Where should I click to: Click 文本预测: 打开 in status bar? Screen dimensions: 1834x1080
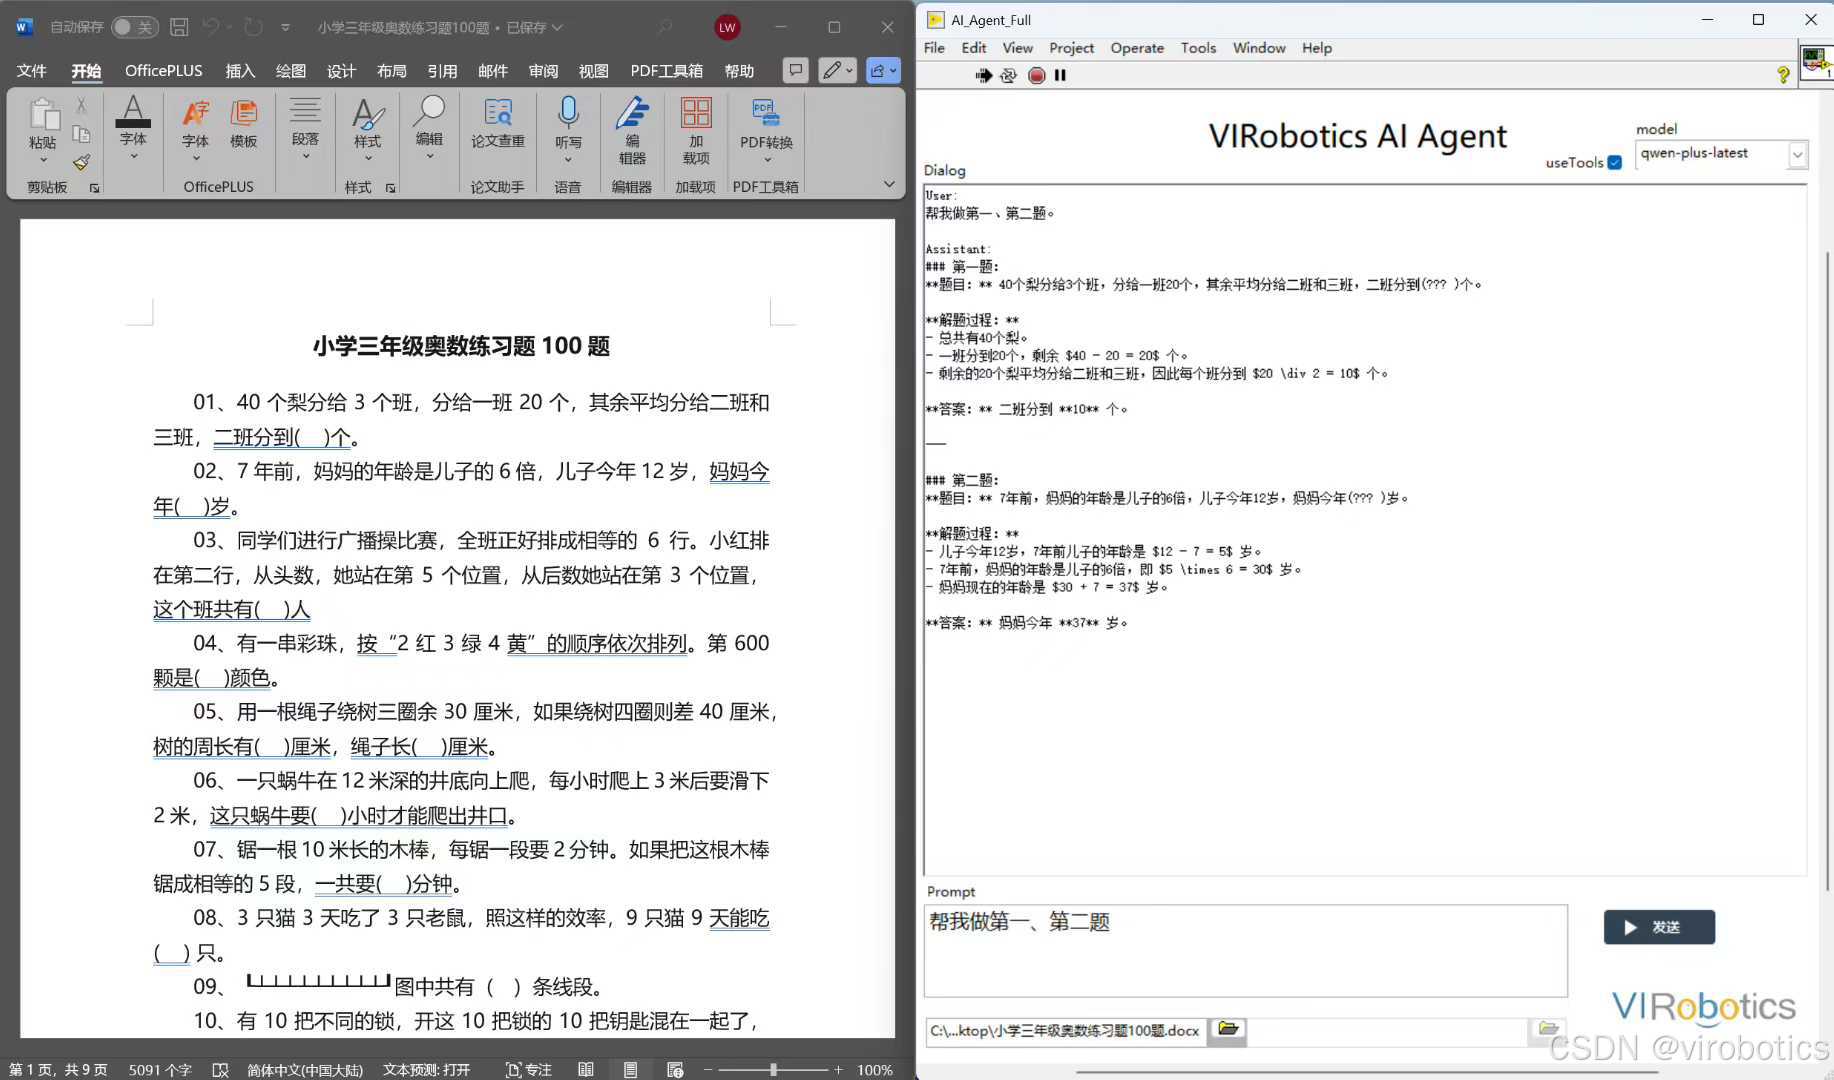click(426, 1069)
